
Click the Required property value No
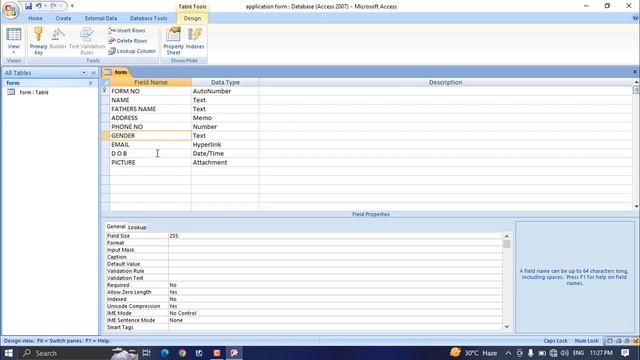[x=335, y=285]
